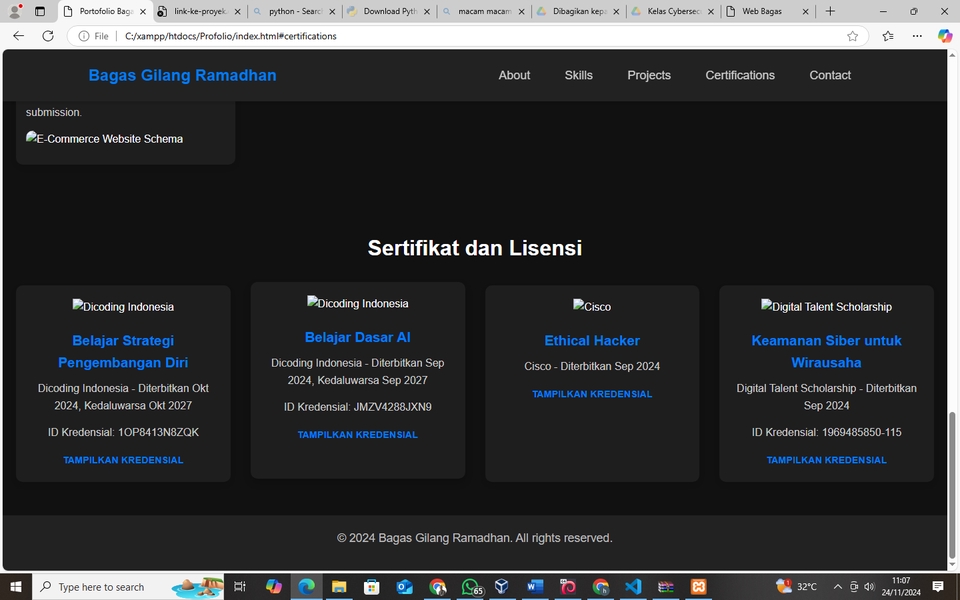
Task: Open the Favorites list button
Action: click(x=888, y=36)
